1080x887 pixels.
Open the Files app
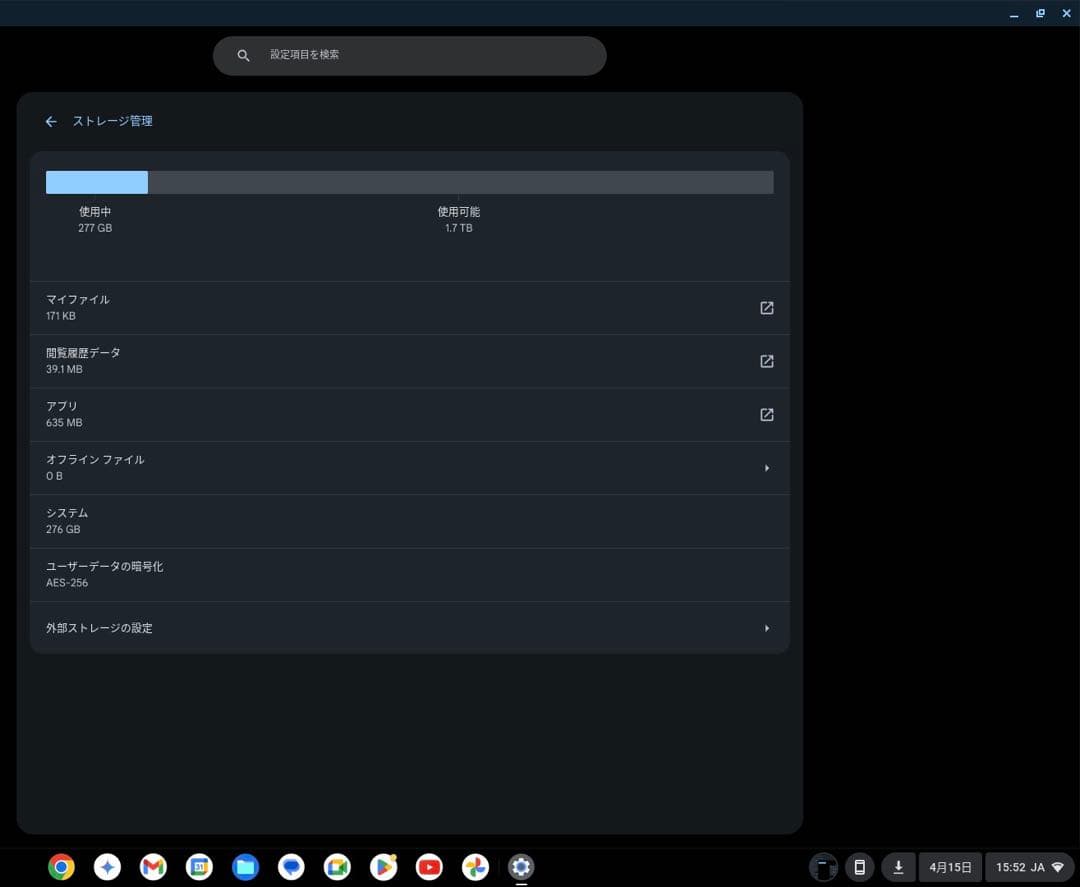click(245, 867)
